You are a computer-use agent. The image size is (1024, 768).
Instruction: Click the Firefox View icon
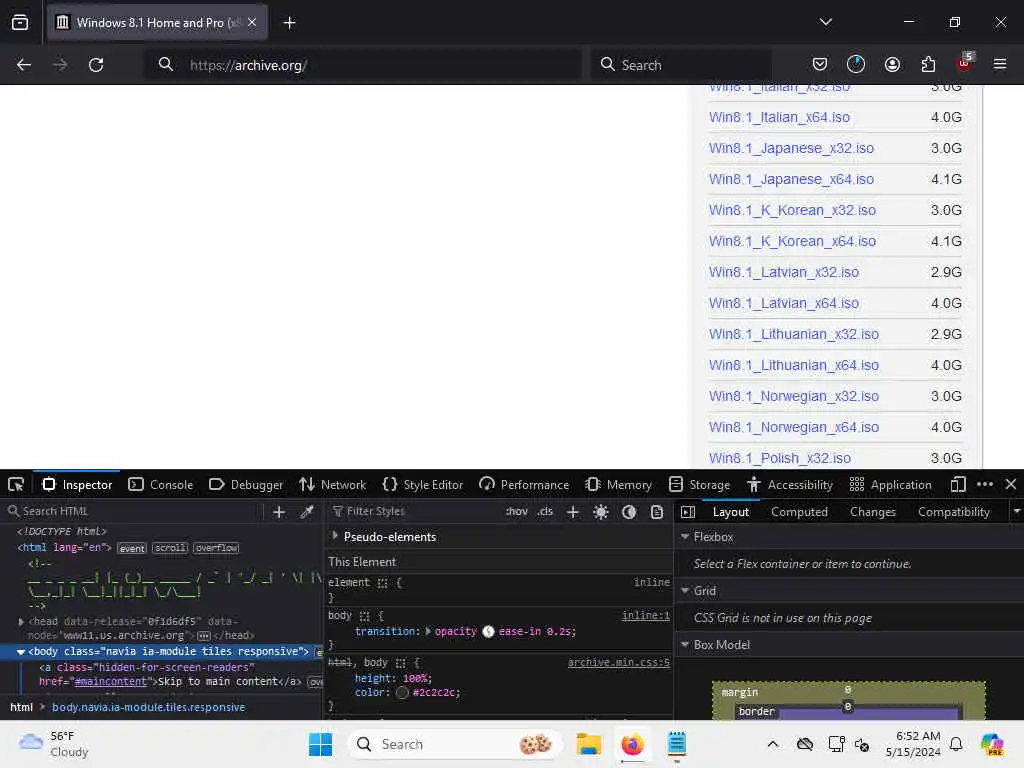pos(20,22)
